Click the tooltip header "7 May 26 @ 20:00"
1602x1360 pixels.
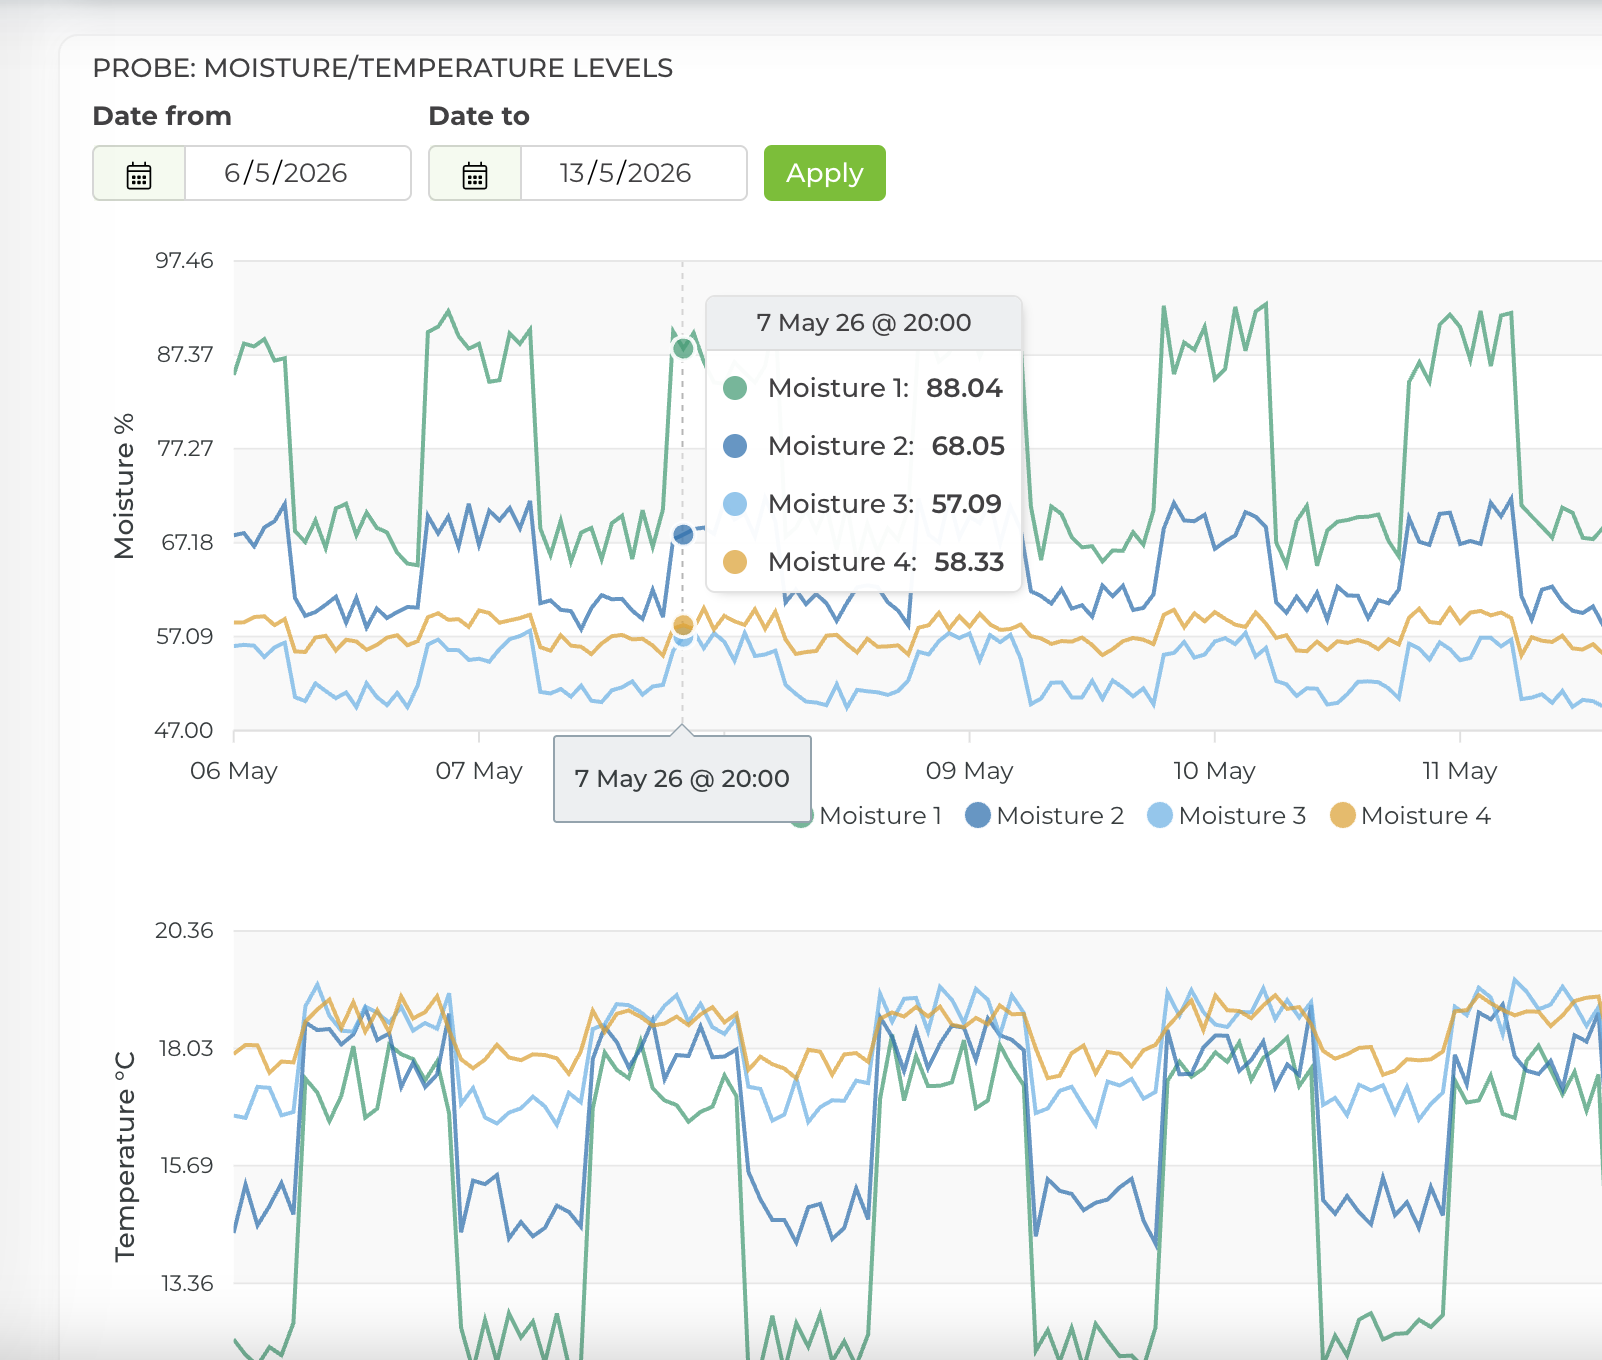864,323
